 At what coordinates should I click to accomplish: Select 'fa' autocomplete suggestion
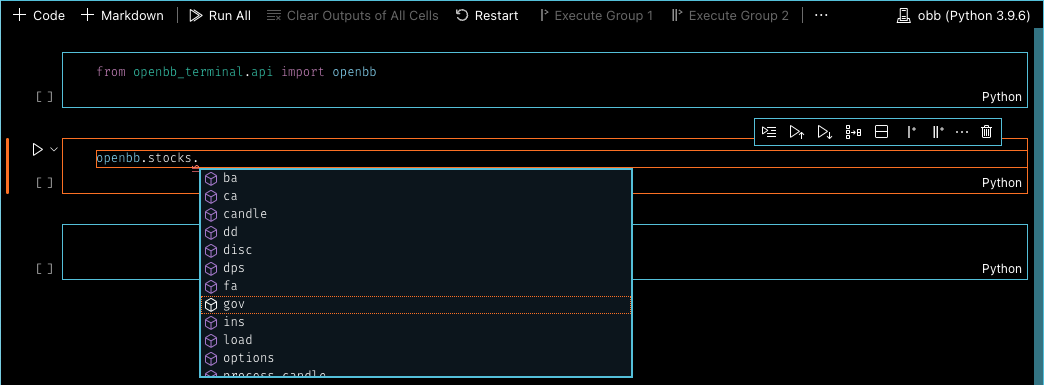tap(416, 286)
